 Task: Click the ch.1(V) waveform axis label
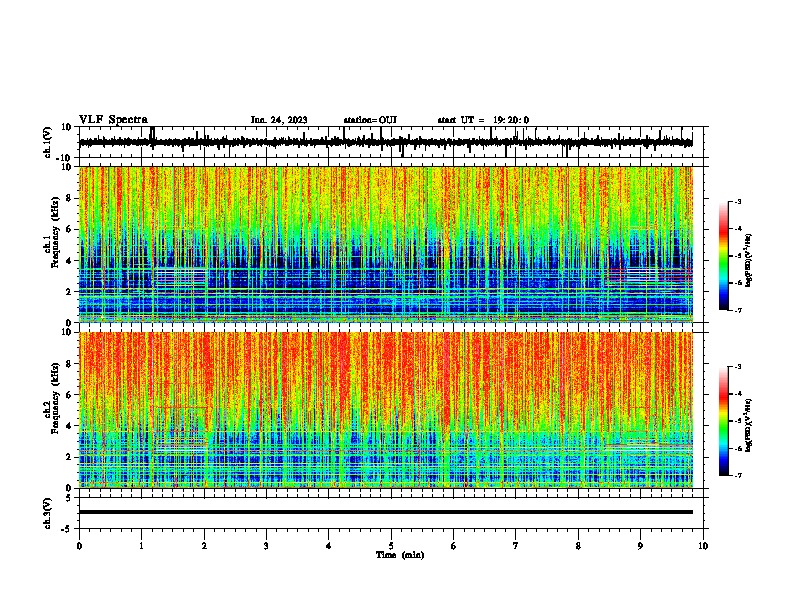click(48, 142)
